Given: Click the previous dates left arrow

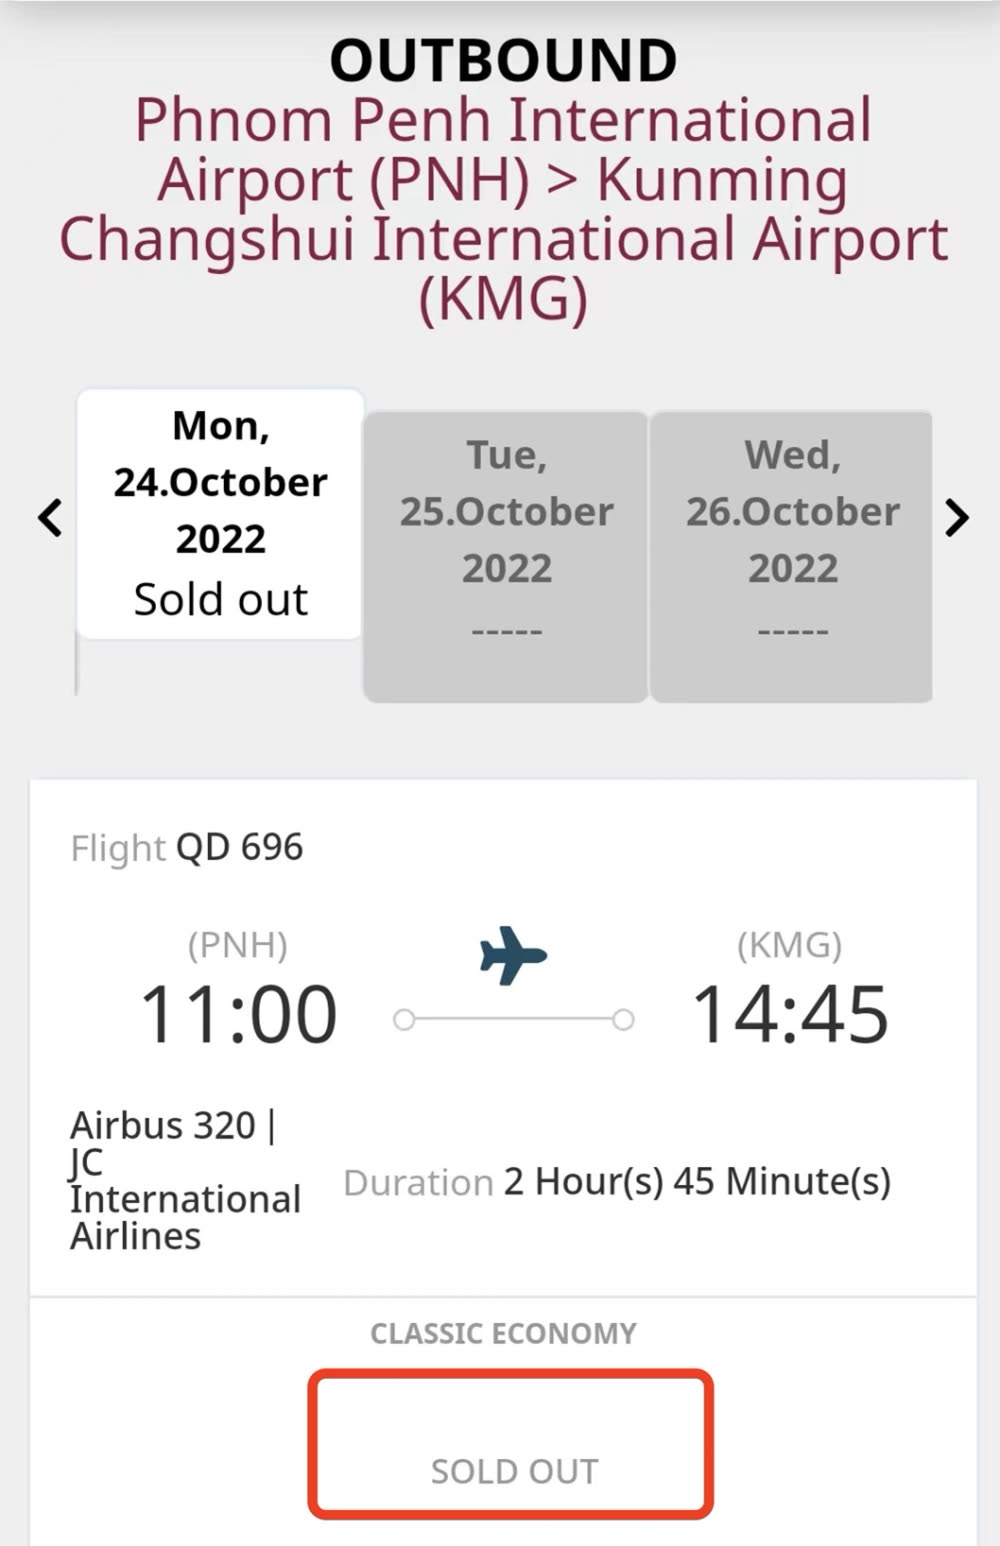Looking at the screenshot, I should 50,518.
